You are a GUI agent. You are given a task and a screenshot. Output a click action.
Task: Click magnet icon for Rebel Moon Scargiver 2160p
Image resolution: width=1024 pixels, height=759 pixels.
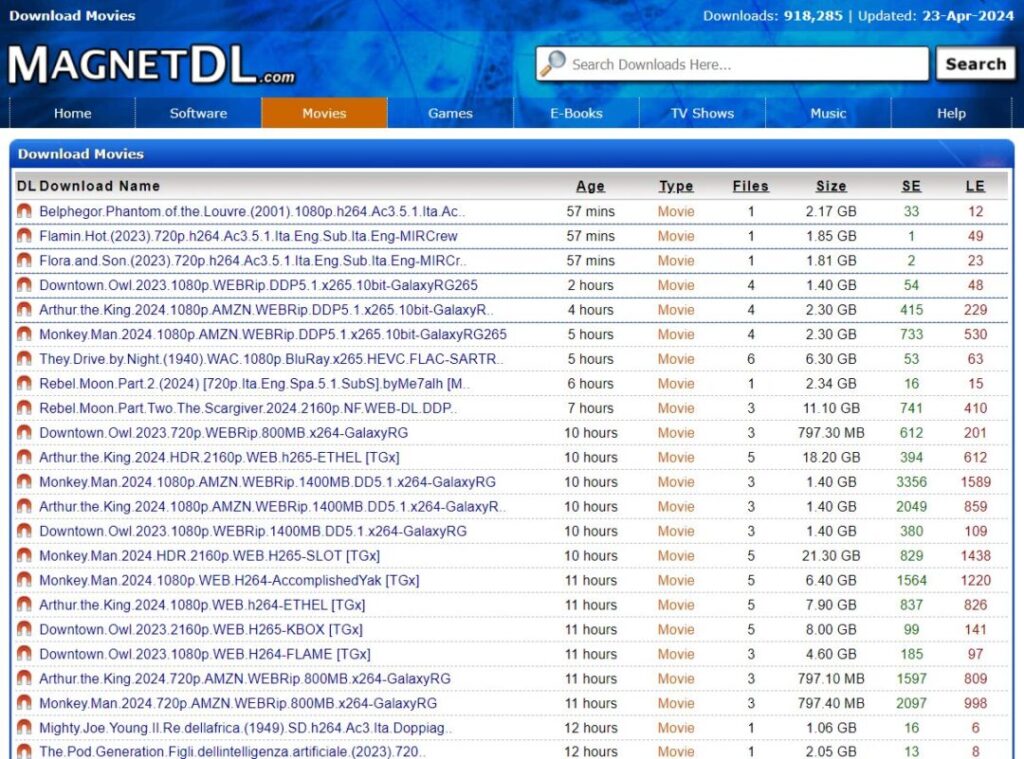click(x=24, y=408)
